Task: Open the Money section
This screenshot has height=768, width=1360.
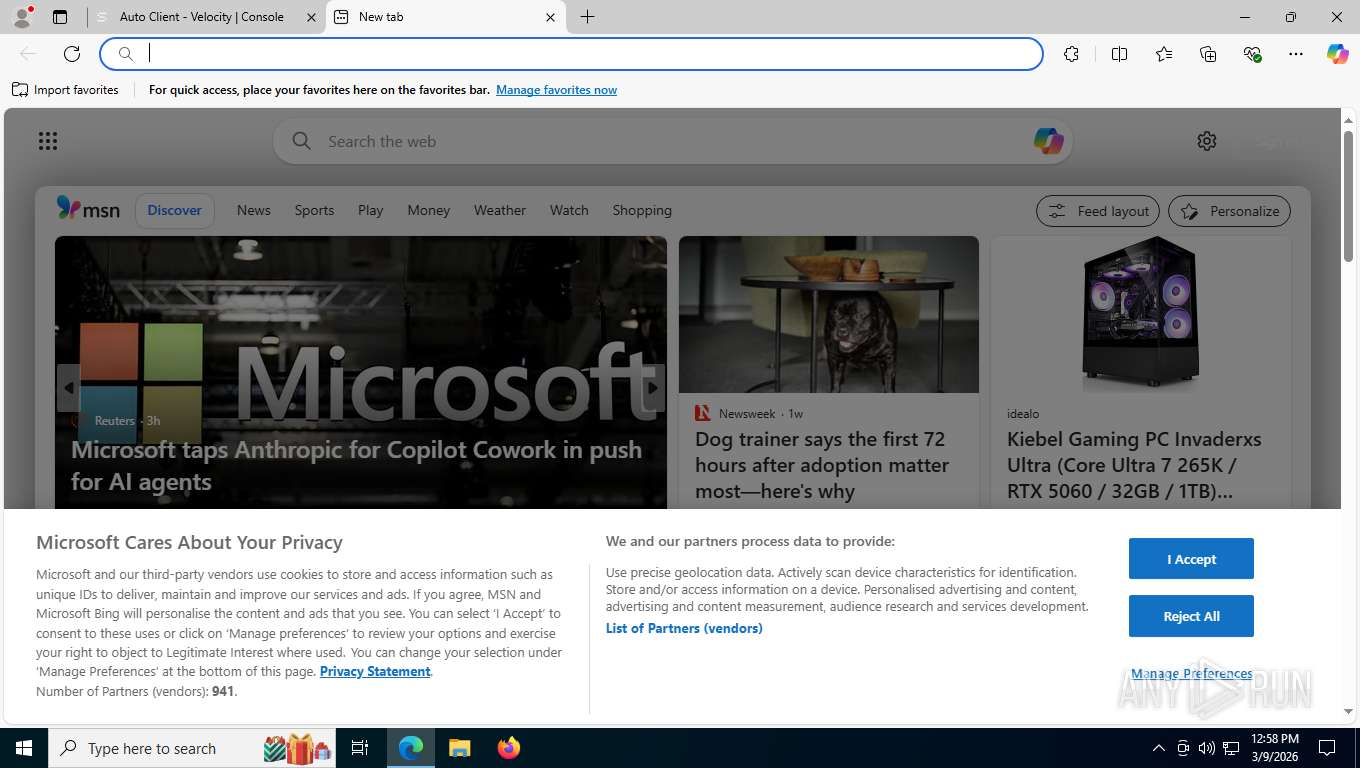Action: click(x=429, y=210)
